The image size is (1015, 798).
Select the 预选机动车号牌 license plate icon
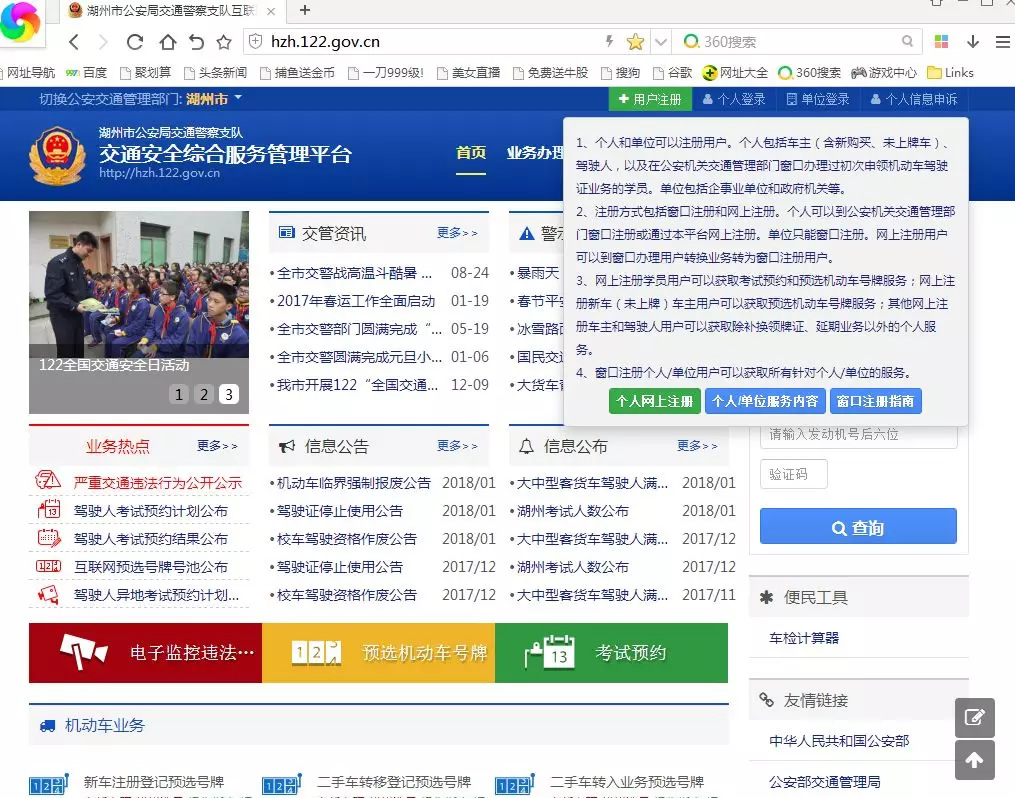320,653
